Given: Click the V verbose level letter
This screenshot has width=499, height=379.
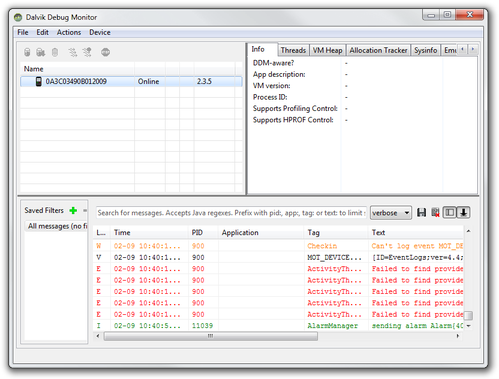Looking at the screenshot, I should (x=99, y=258).
